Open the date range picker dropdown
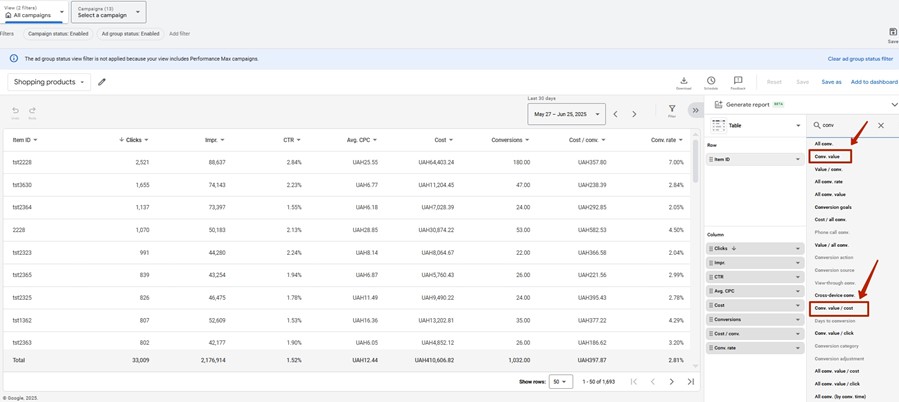The width and height of the screenshot is (899, 402). [x=566, y=114]
